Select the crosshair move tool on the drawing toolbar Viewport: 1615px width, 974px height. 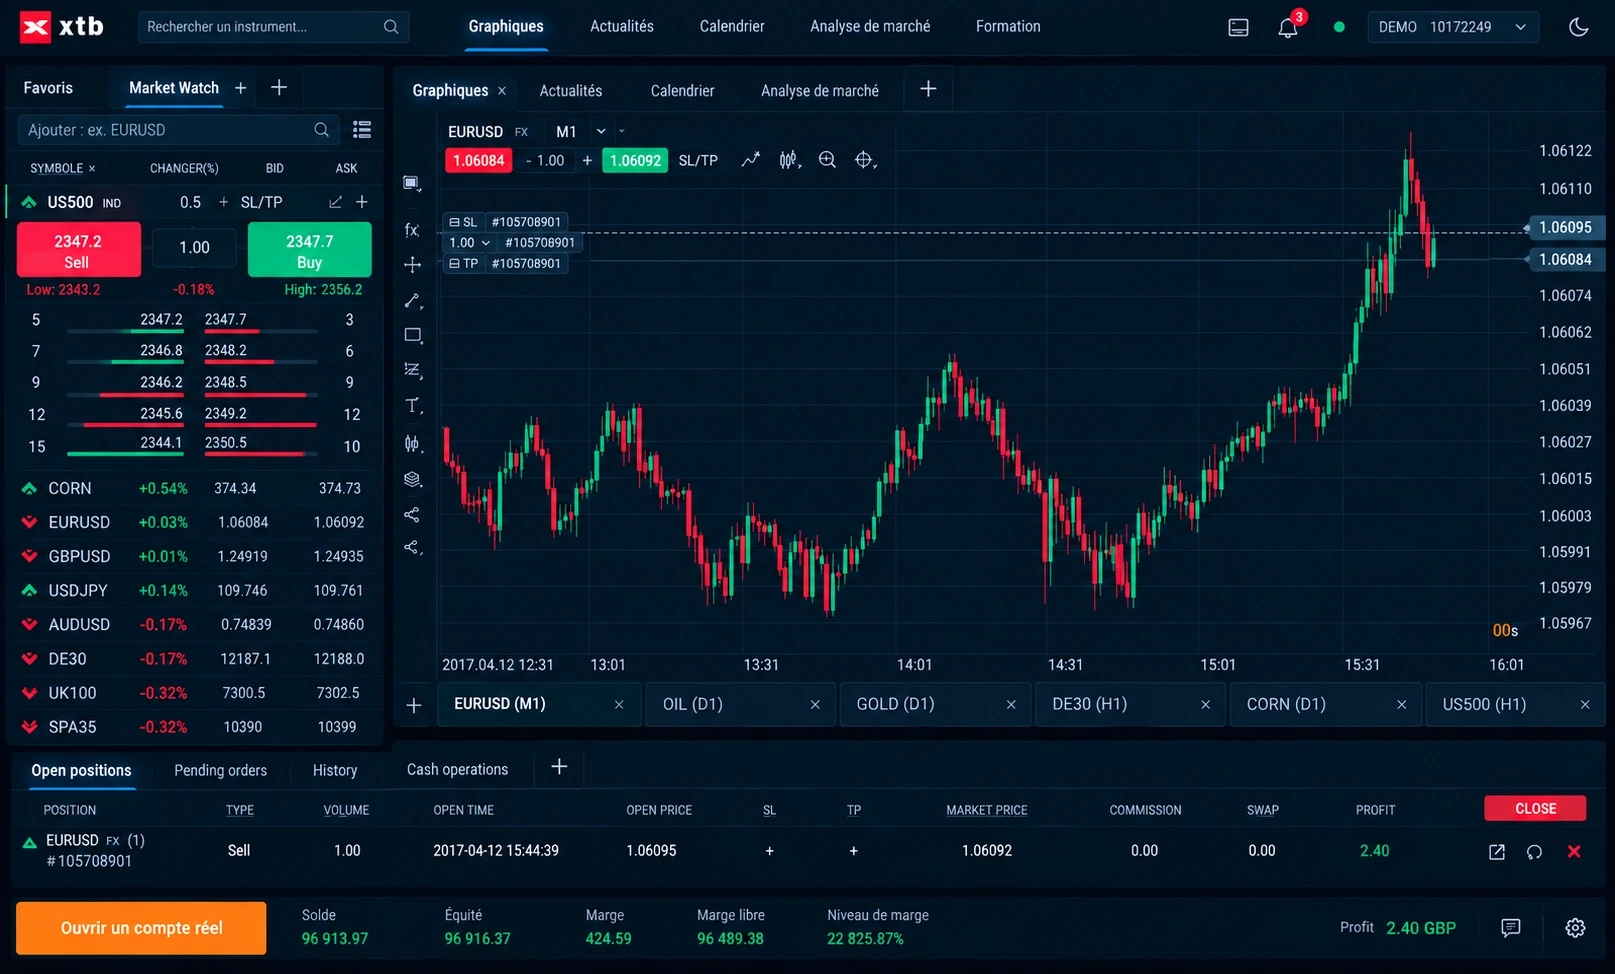[x=412, y=264]
